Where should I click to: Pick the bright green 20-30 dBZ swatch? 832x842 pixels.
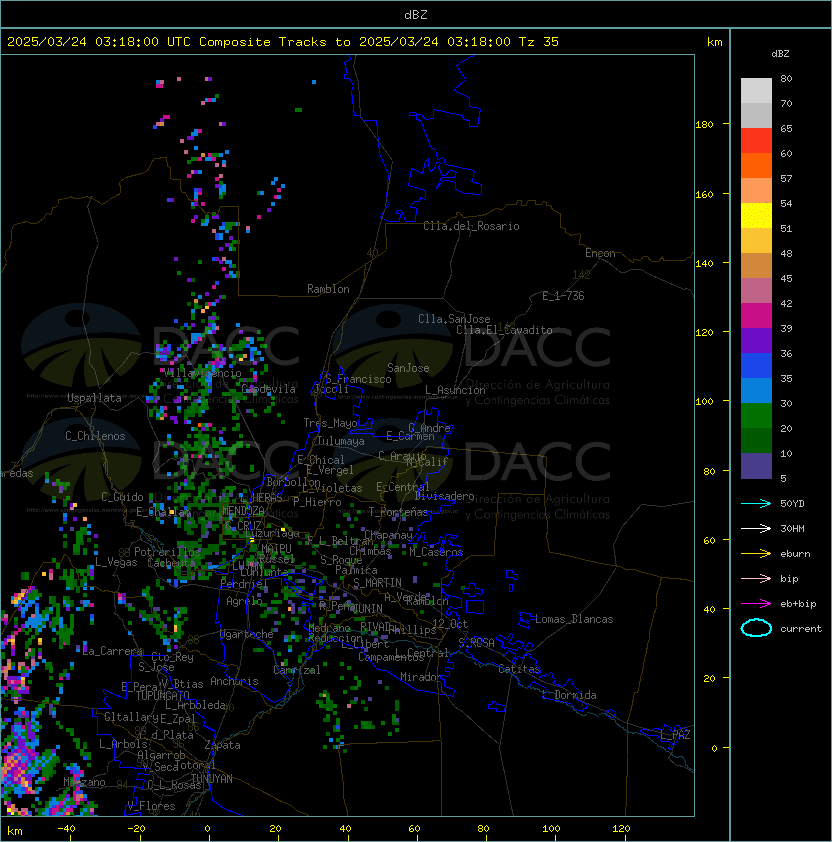click(x=756, y=416)
